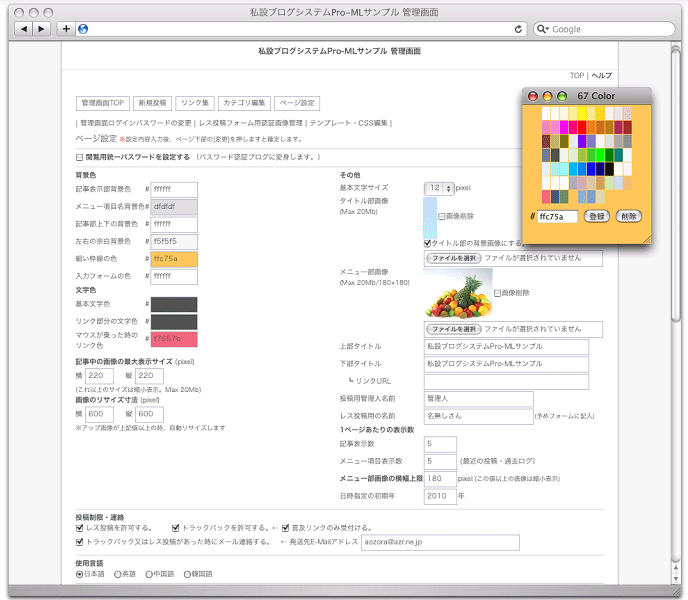This screenshot has width=688, height=600.
Task: Click the browser forward arrow button
Action: coord(42,29)
